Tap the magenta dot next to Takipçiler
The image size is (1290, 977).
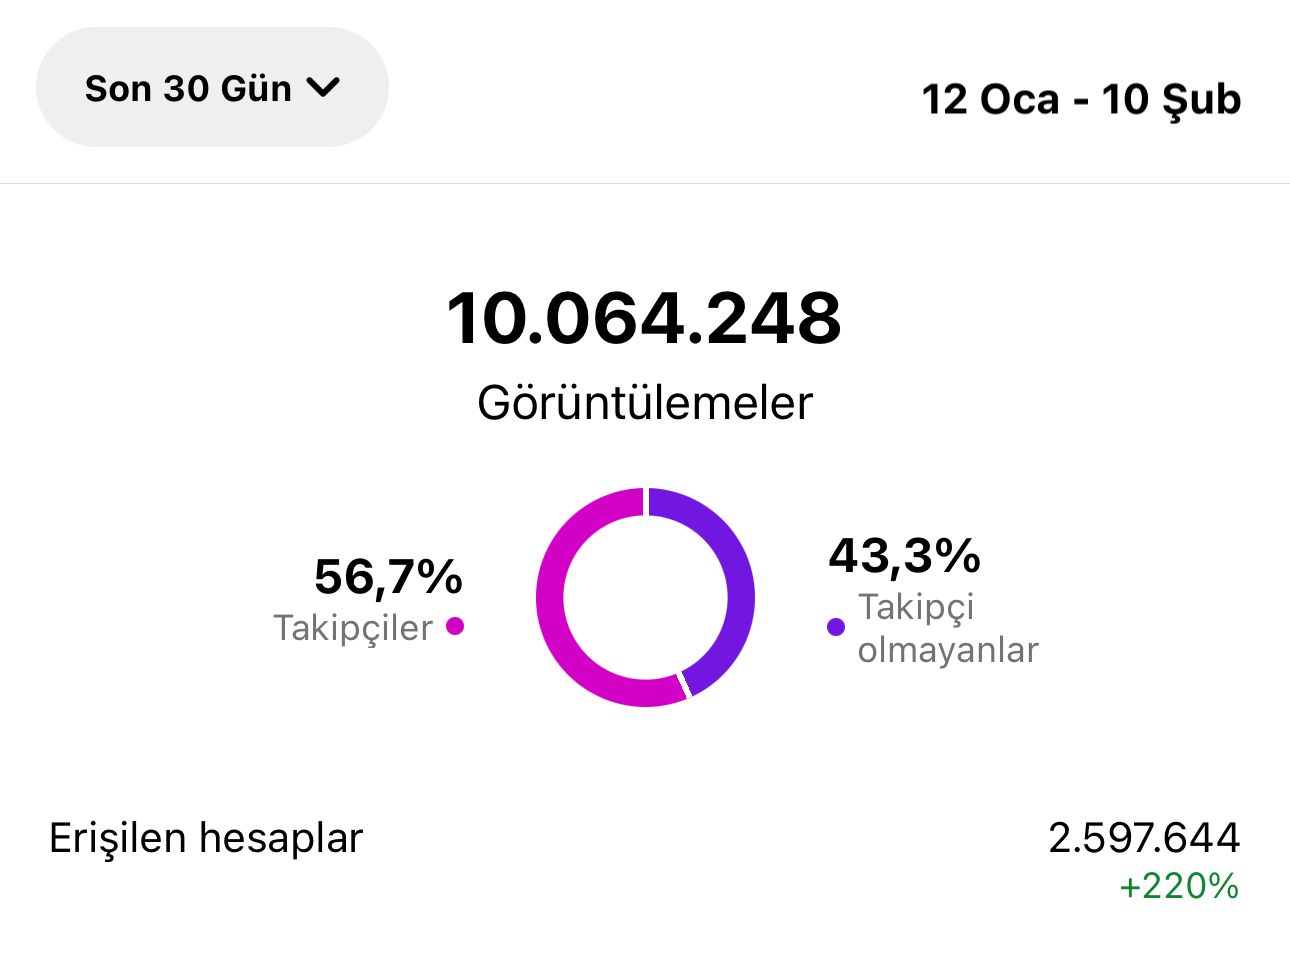click(455, 627)
